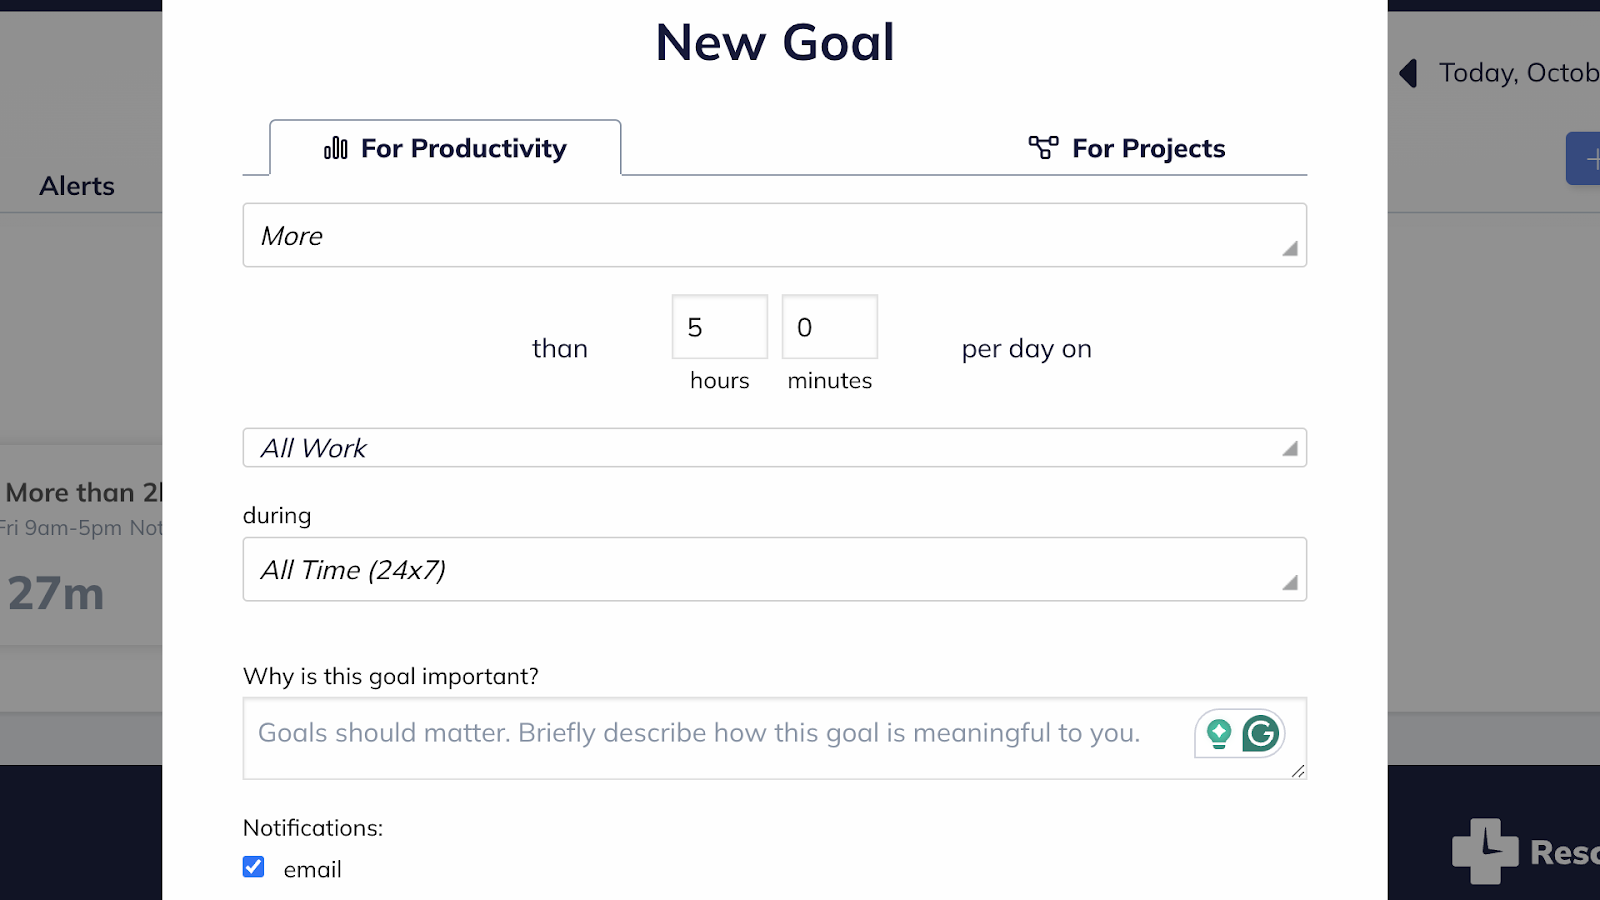Click the RescueTime cross logo icon
Screen dimensions: 1600x900
point(1485,851)
